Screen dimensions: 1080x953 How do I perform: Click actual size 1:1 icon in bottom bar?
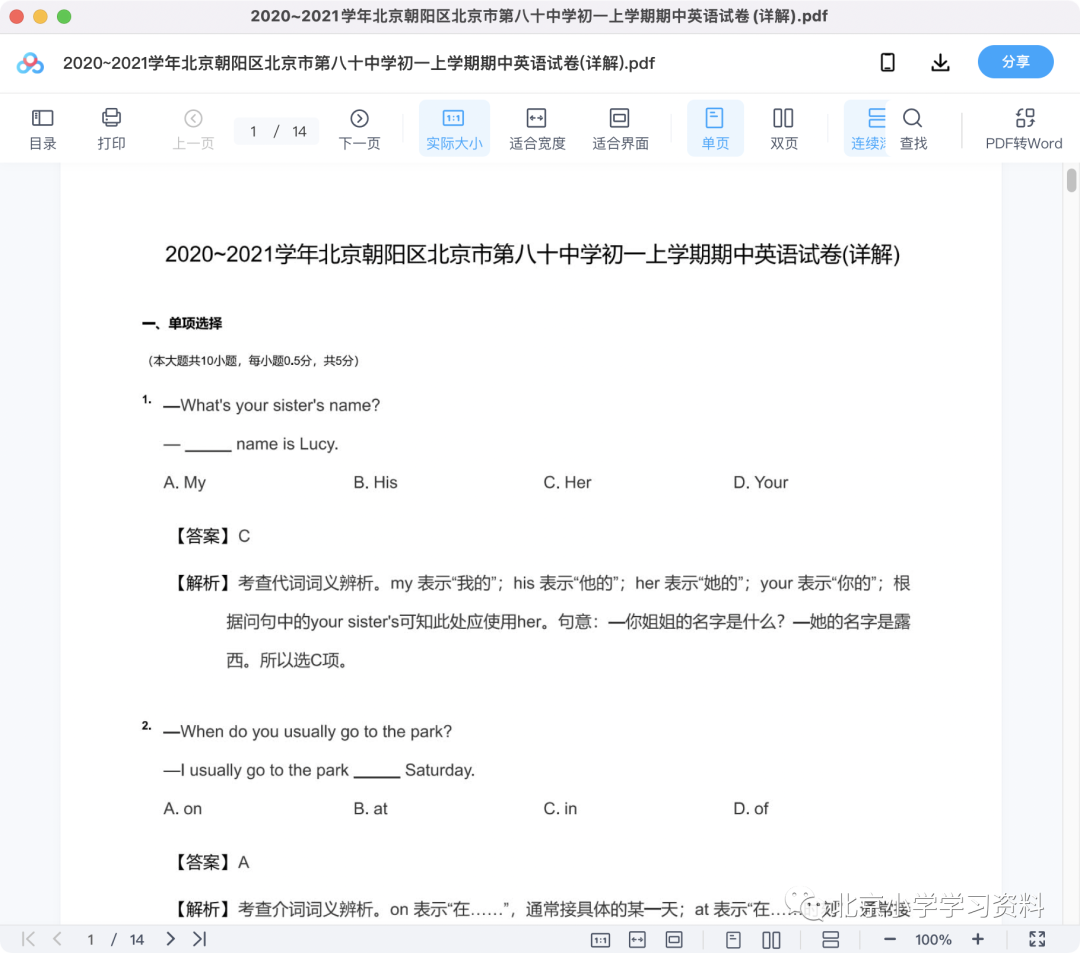point(601,940)
